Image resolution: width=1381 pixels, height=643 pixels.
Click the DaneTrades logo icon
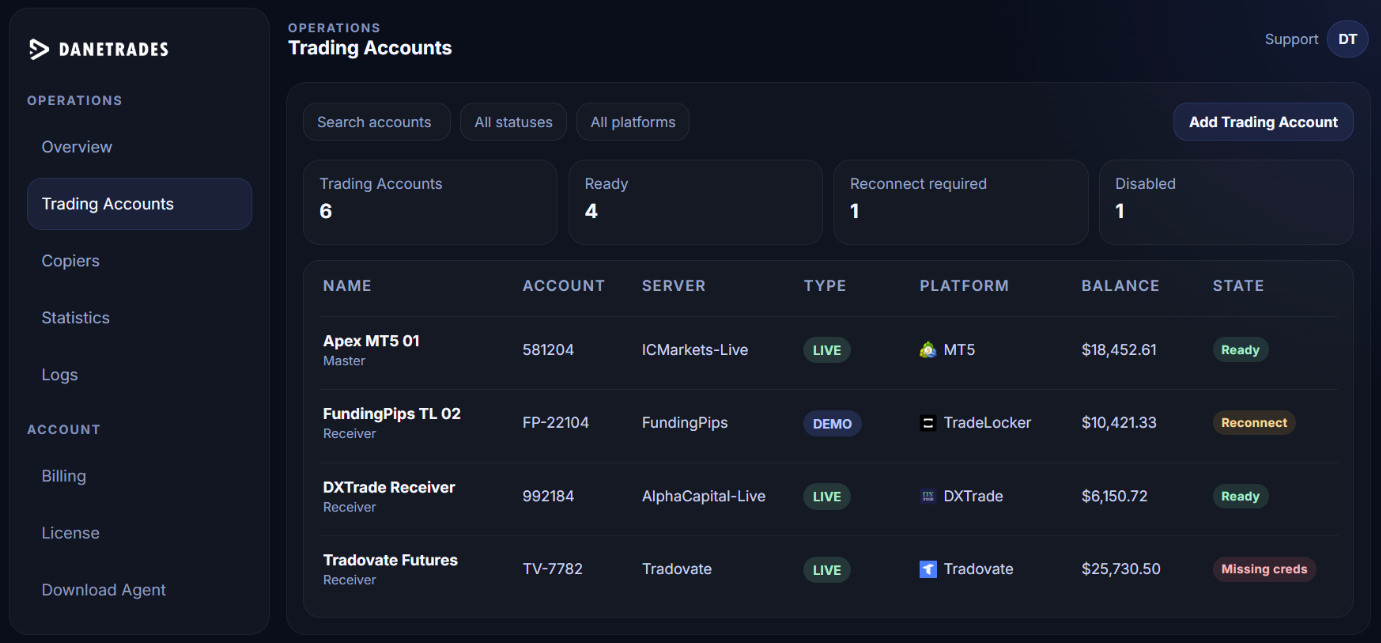(39, 49)
